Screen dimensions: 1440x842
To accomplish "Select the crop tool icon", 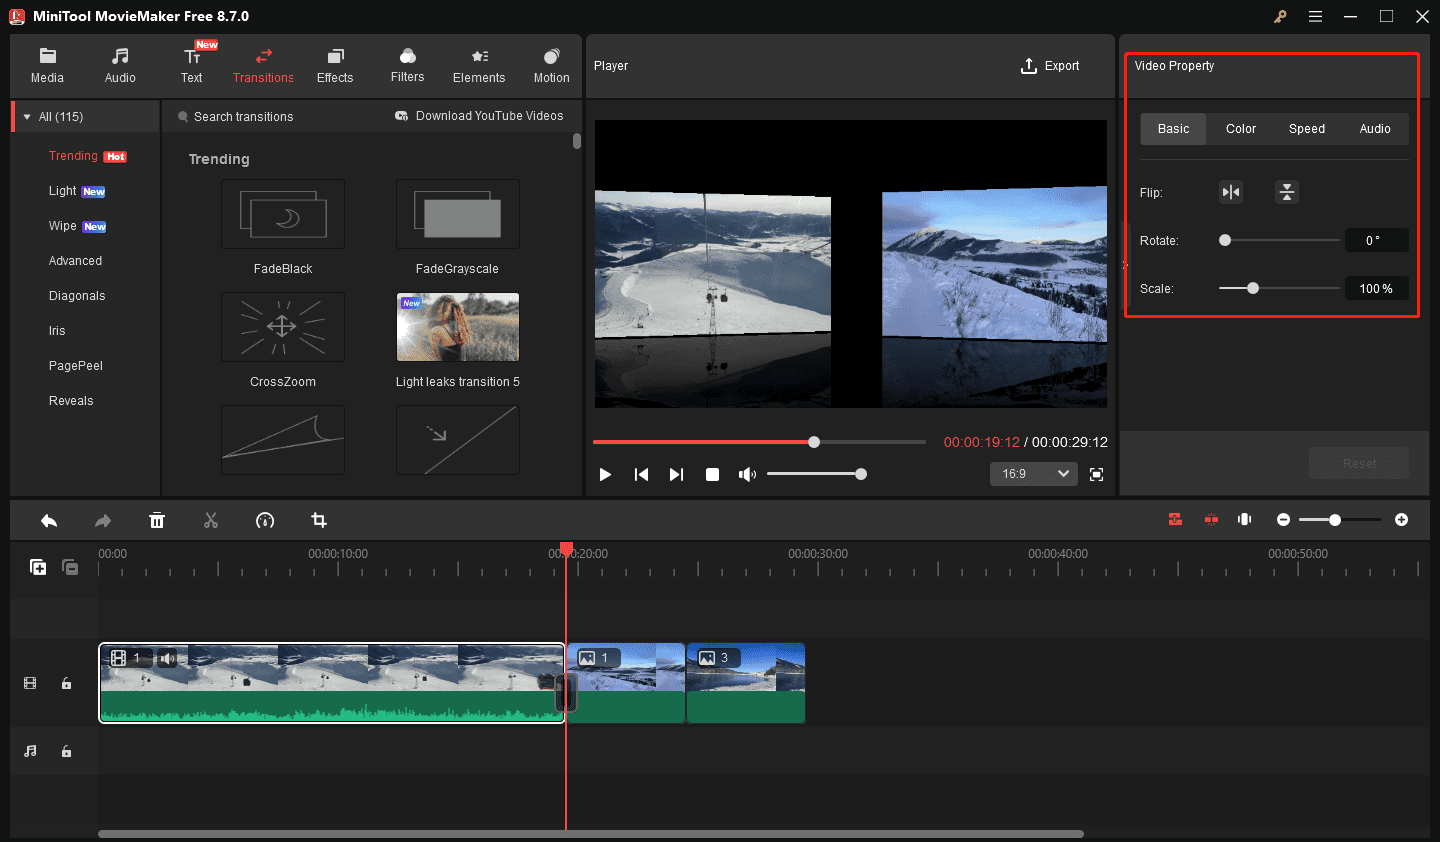I will [319, 520].
